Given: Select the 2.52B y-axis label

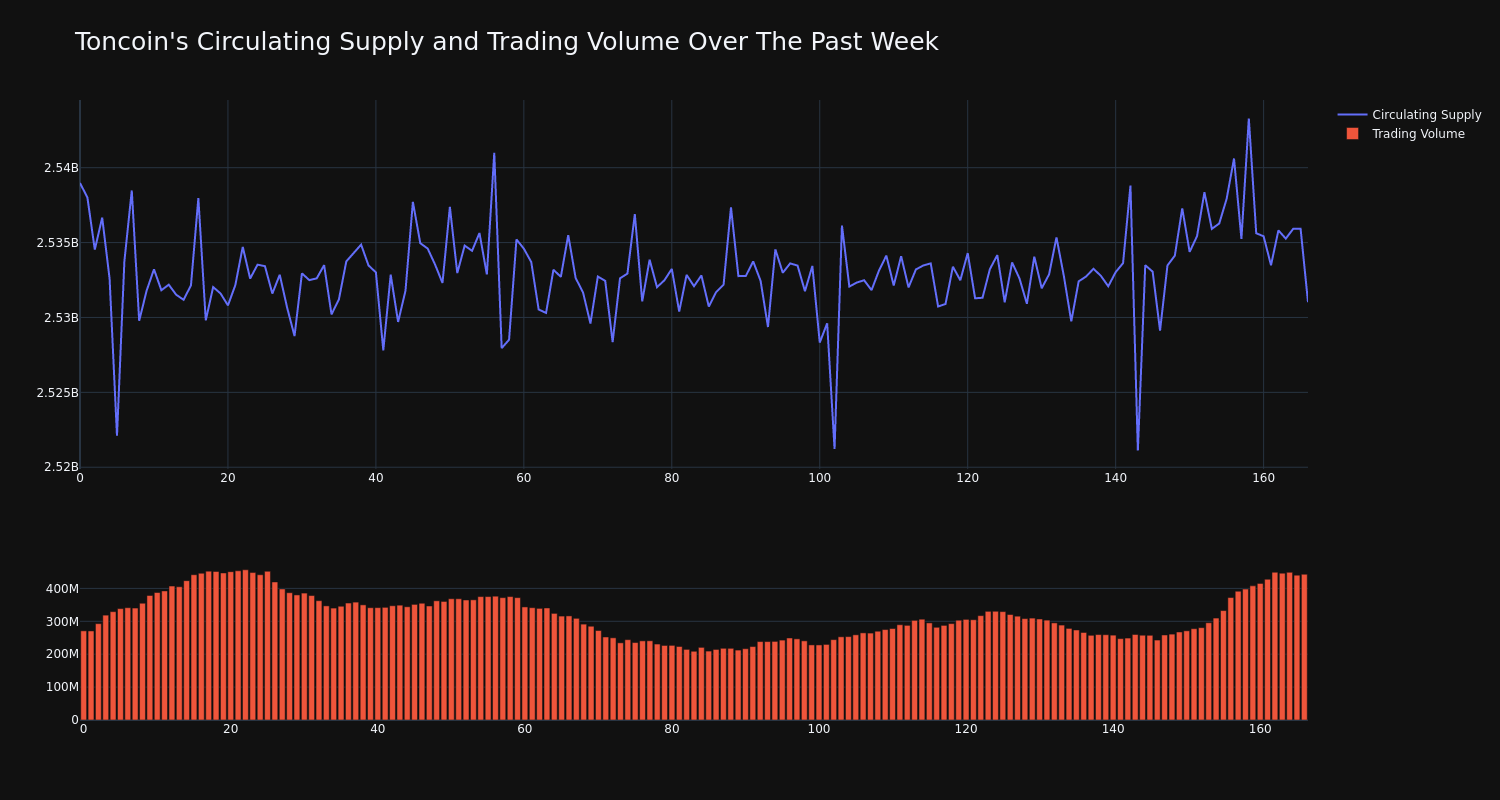Looking at the screenshot, I should coord(61,467).
